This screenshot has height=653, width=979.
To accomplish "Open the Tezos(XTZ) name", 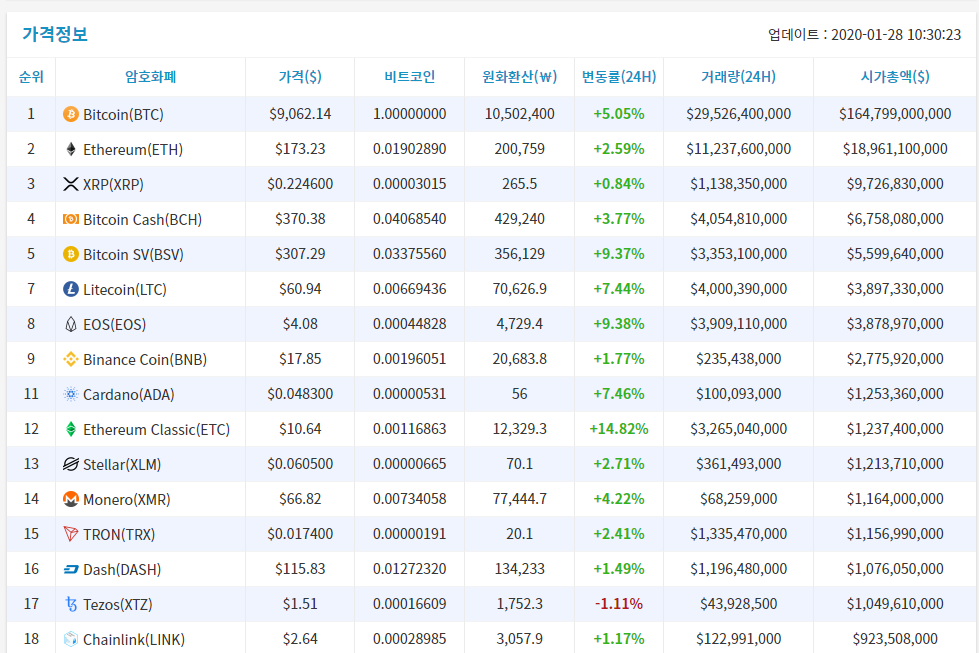I will pos(117,604).
